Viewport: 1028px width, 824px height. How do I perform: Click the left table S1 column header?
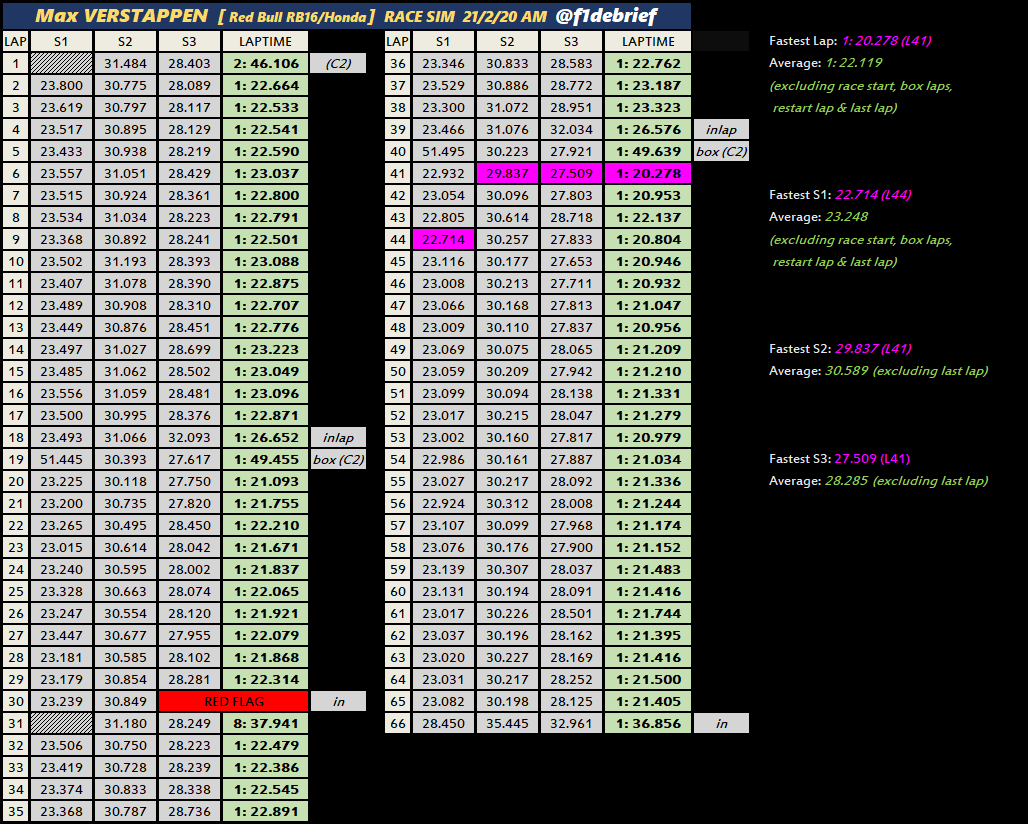coord(61,41)
